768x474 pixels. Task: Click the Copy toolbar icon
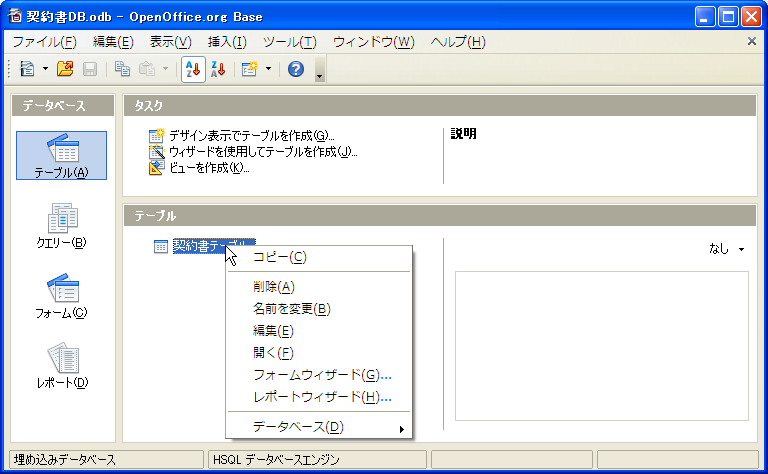pos(122,69)
